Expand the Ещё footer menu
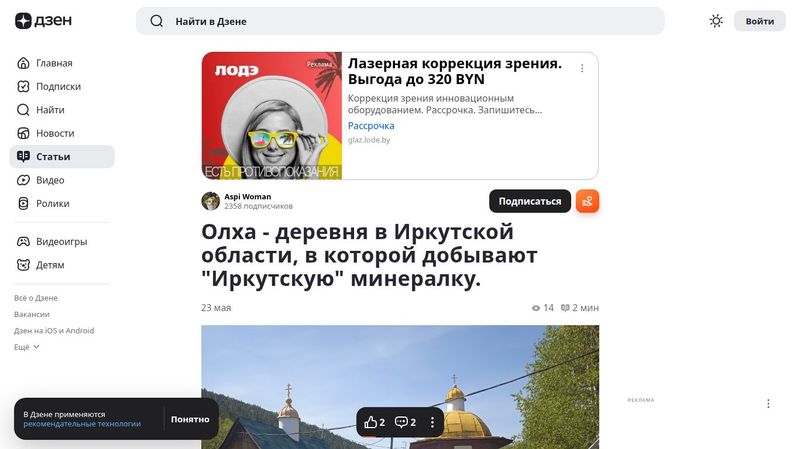Image resolution: width=800 pixels, height=449 pixels. coord(27,347)
